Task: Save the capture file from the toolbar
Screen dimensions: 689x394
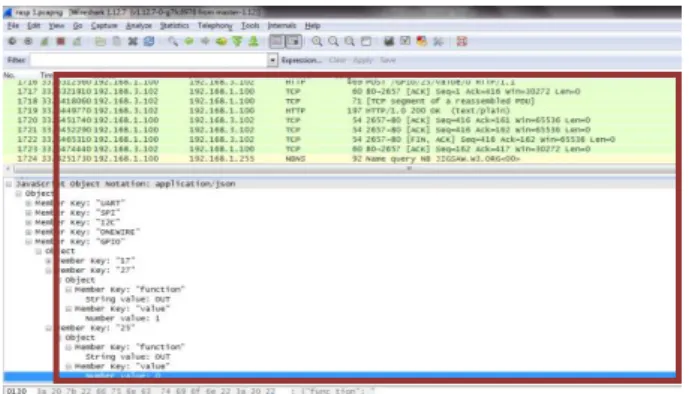Action: pyautogui.click(x=117, y=42)
